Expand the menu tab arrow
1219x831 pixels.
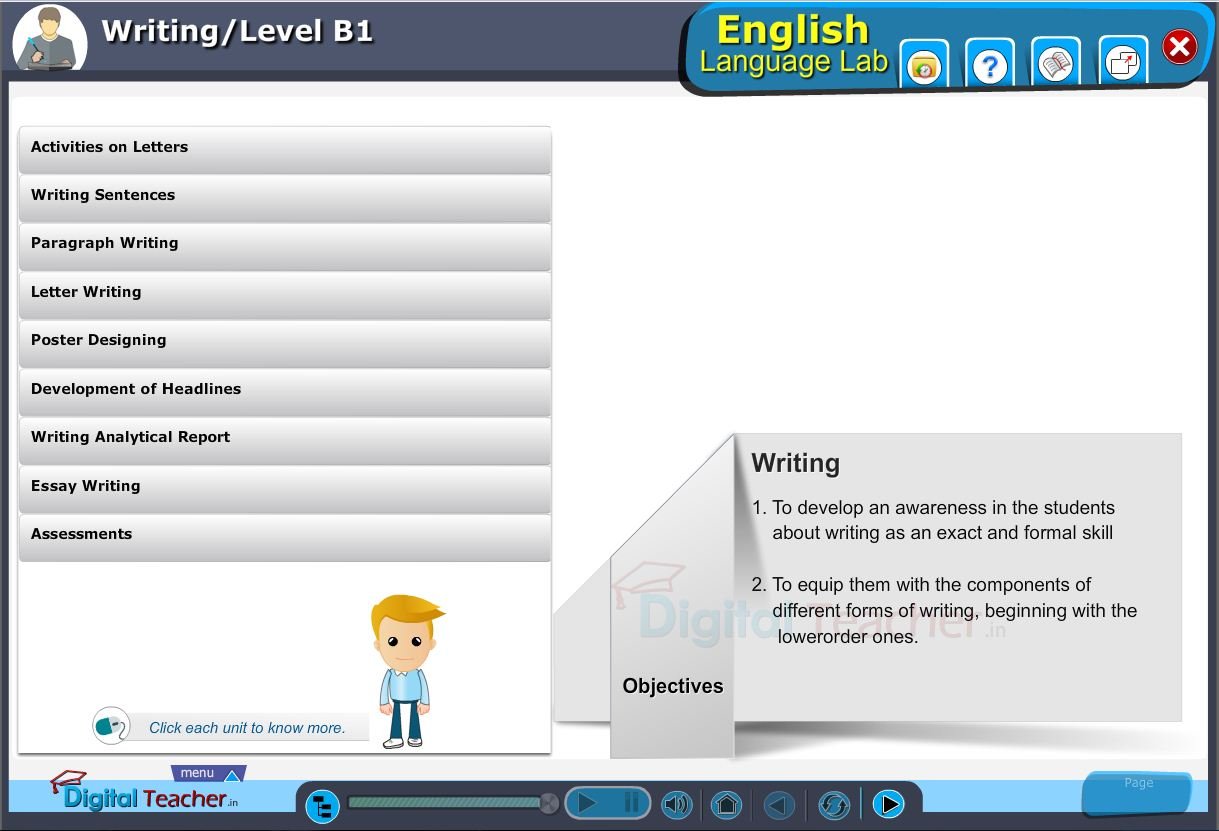click(232, 776)
